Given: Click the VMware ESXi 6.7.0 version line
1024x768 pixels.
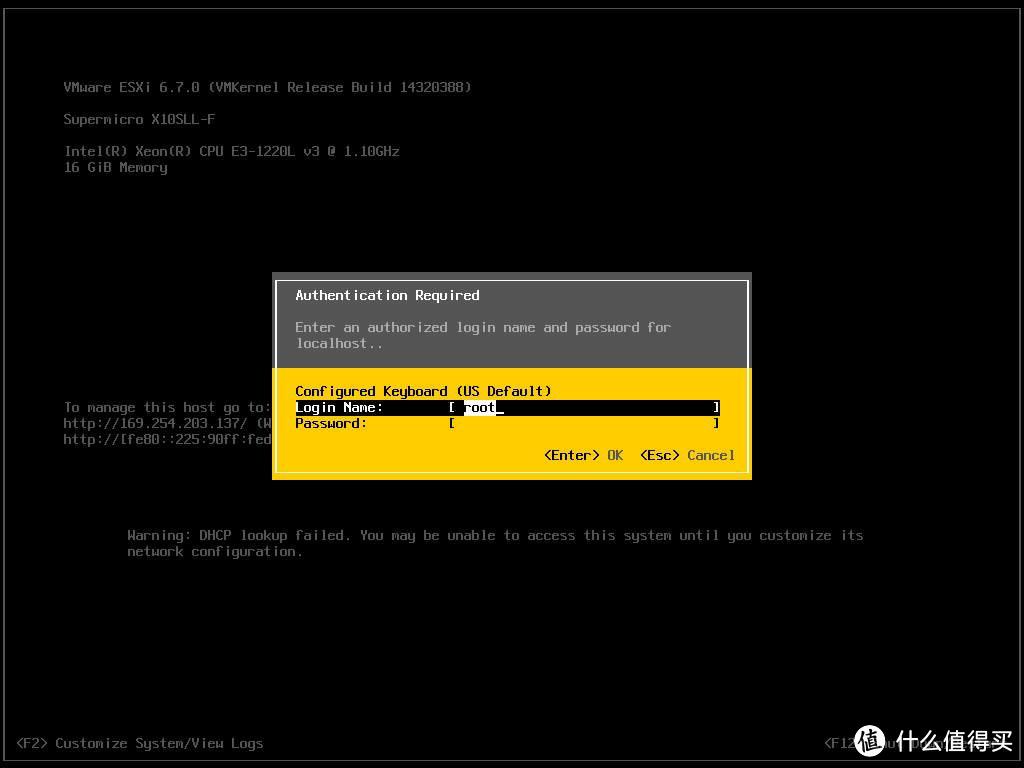Looking at the screenshot, I should click(x=267, y=87).
